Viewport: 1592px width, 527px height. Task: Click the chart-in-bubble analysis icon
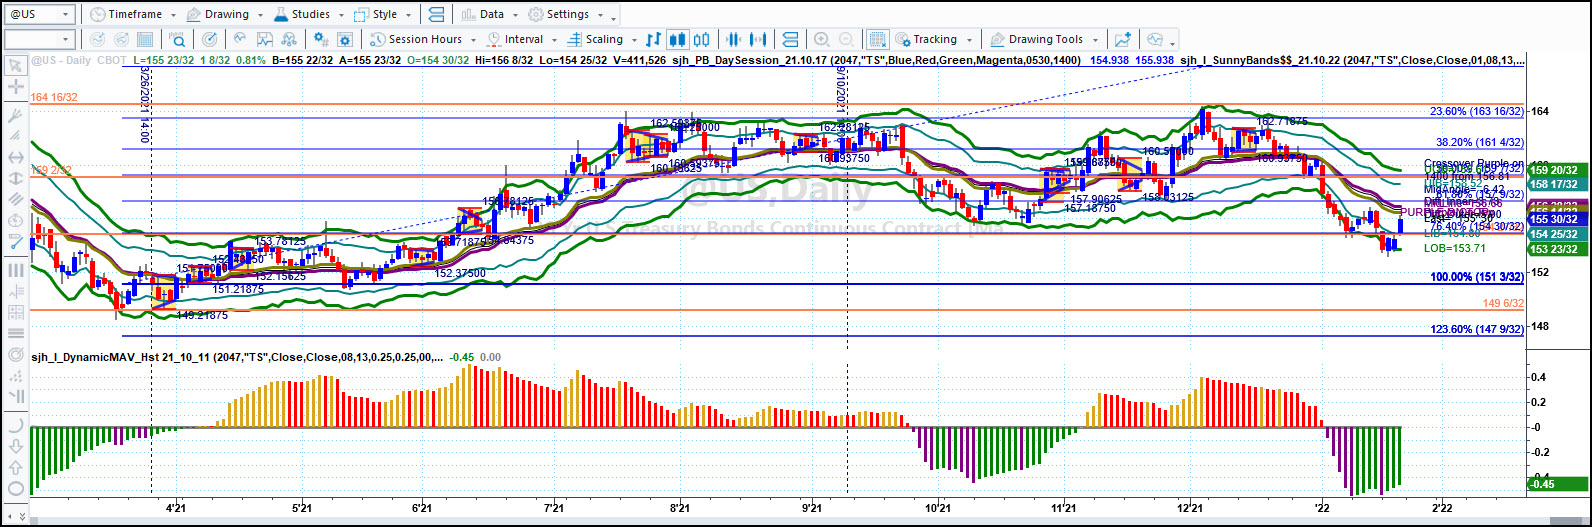[x=241, y=40]
